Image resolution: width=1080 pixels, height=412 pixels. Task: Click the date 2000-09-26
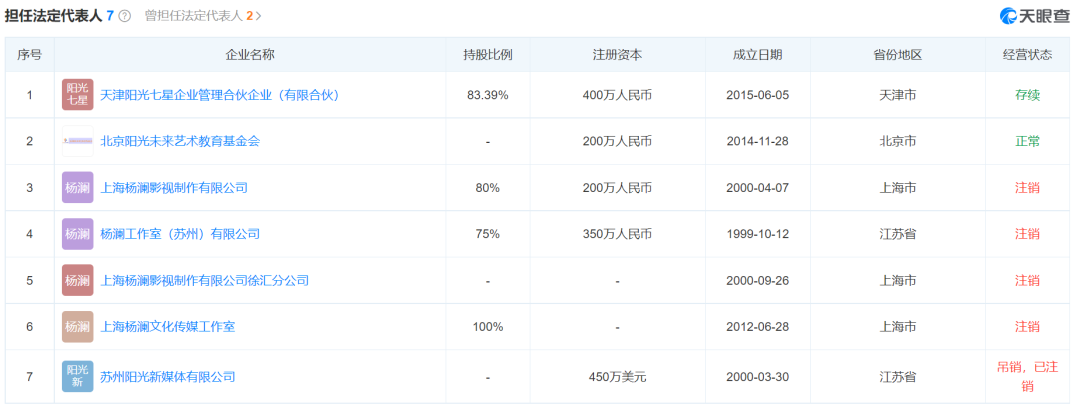[757, 280]
